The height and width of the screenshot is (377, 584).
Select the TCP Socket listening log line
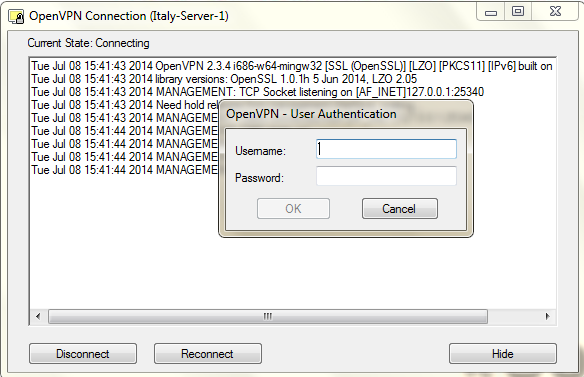257,92
